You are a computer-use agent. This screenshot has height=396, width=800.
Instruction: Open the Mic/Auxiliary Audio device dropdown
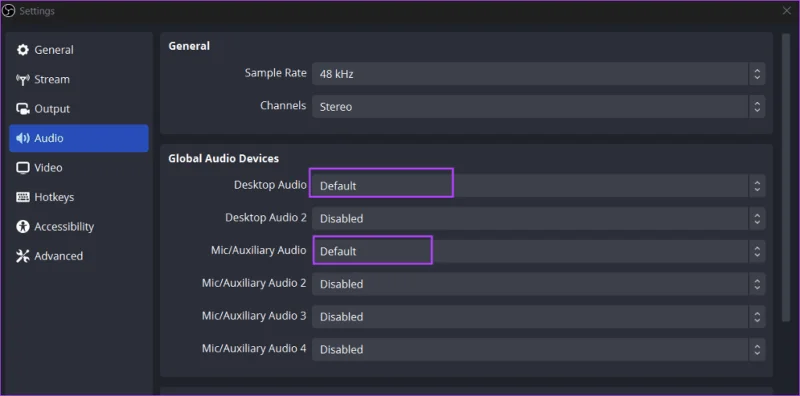pyautogui.click(x=538, y=251)
